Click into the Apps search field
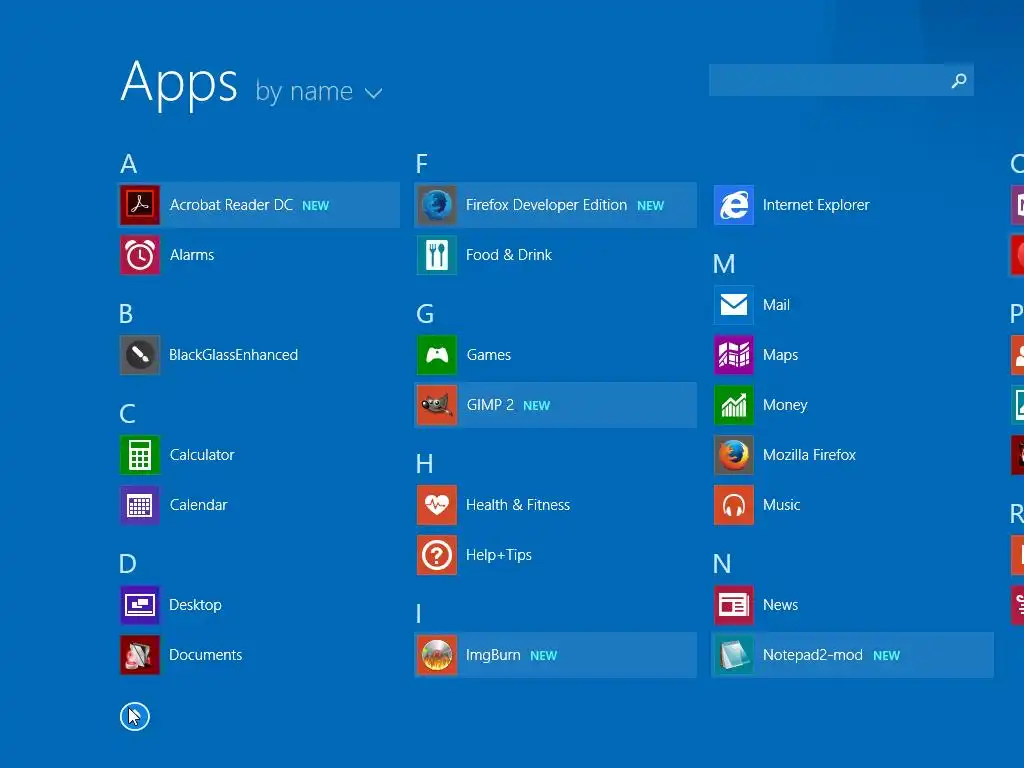The image size is (1024, 768). 841,80
